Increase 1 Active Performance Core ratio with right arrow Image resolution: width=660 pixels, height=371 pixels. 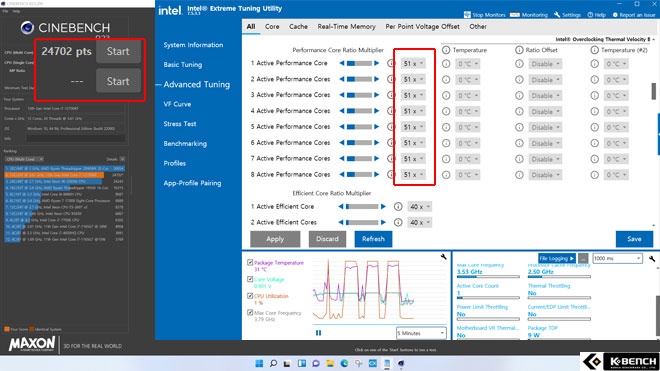pyautogui.click(x=377, y=63)
